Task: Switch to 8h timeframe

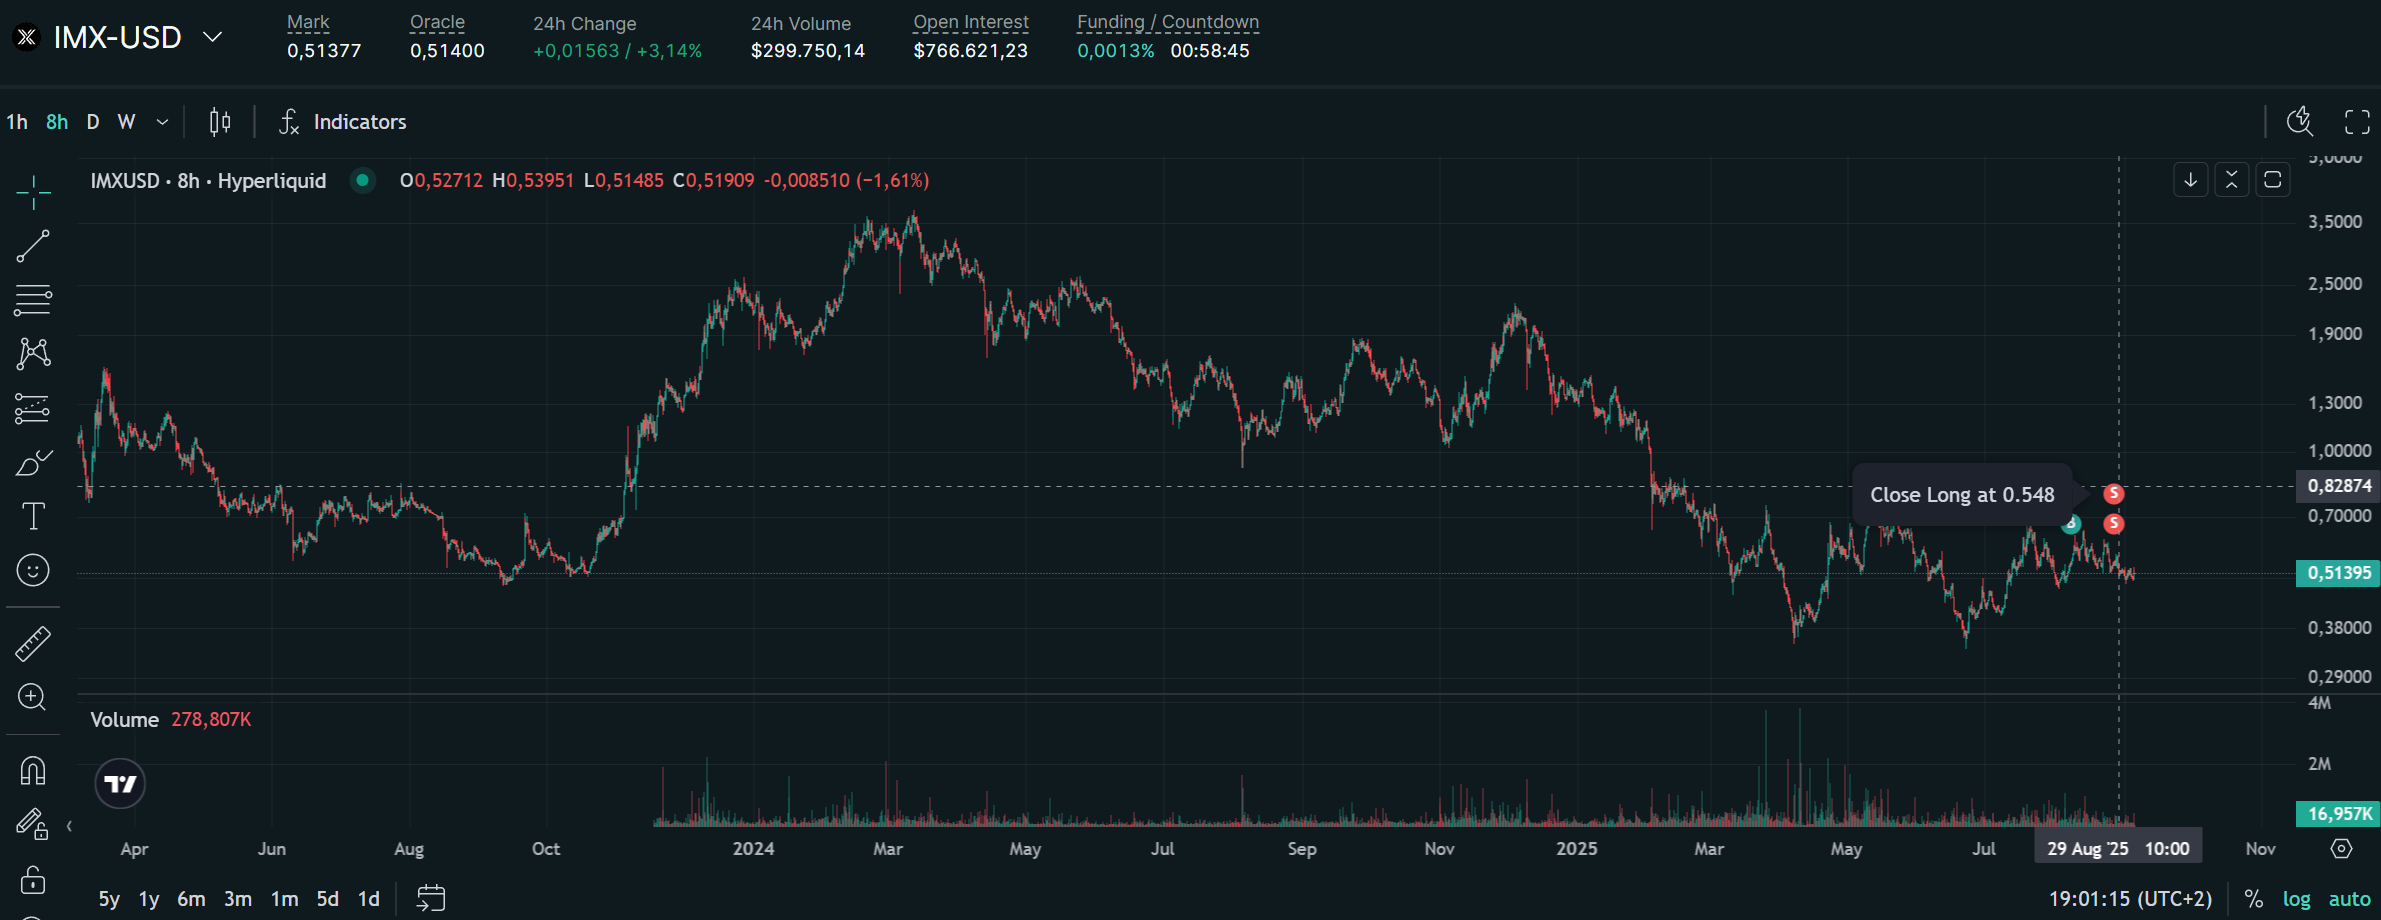Action: (x=57, y=122)
